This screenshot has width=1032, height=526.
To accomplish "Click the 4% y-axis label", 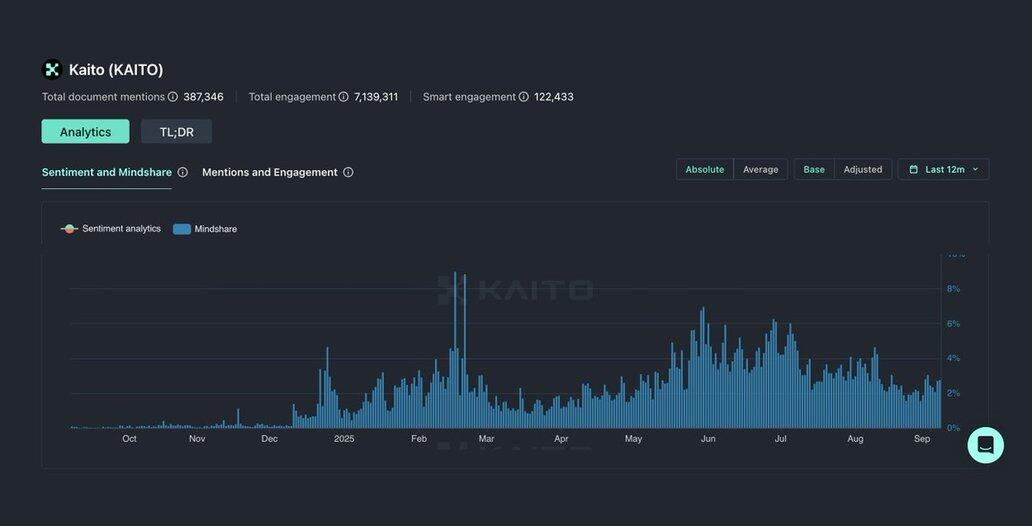I will coord(953,359).
